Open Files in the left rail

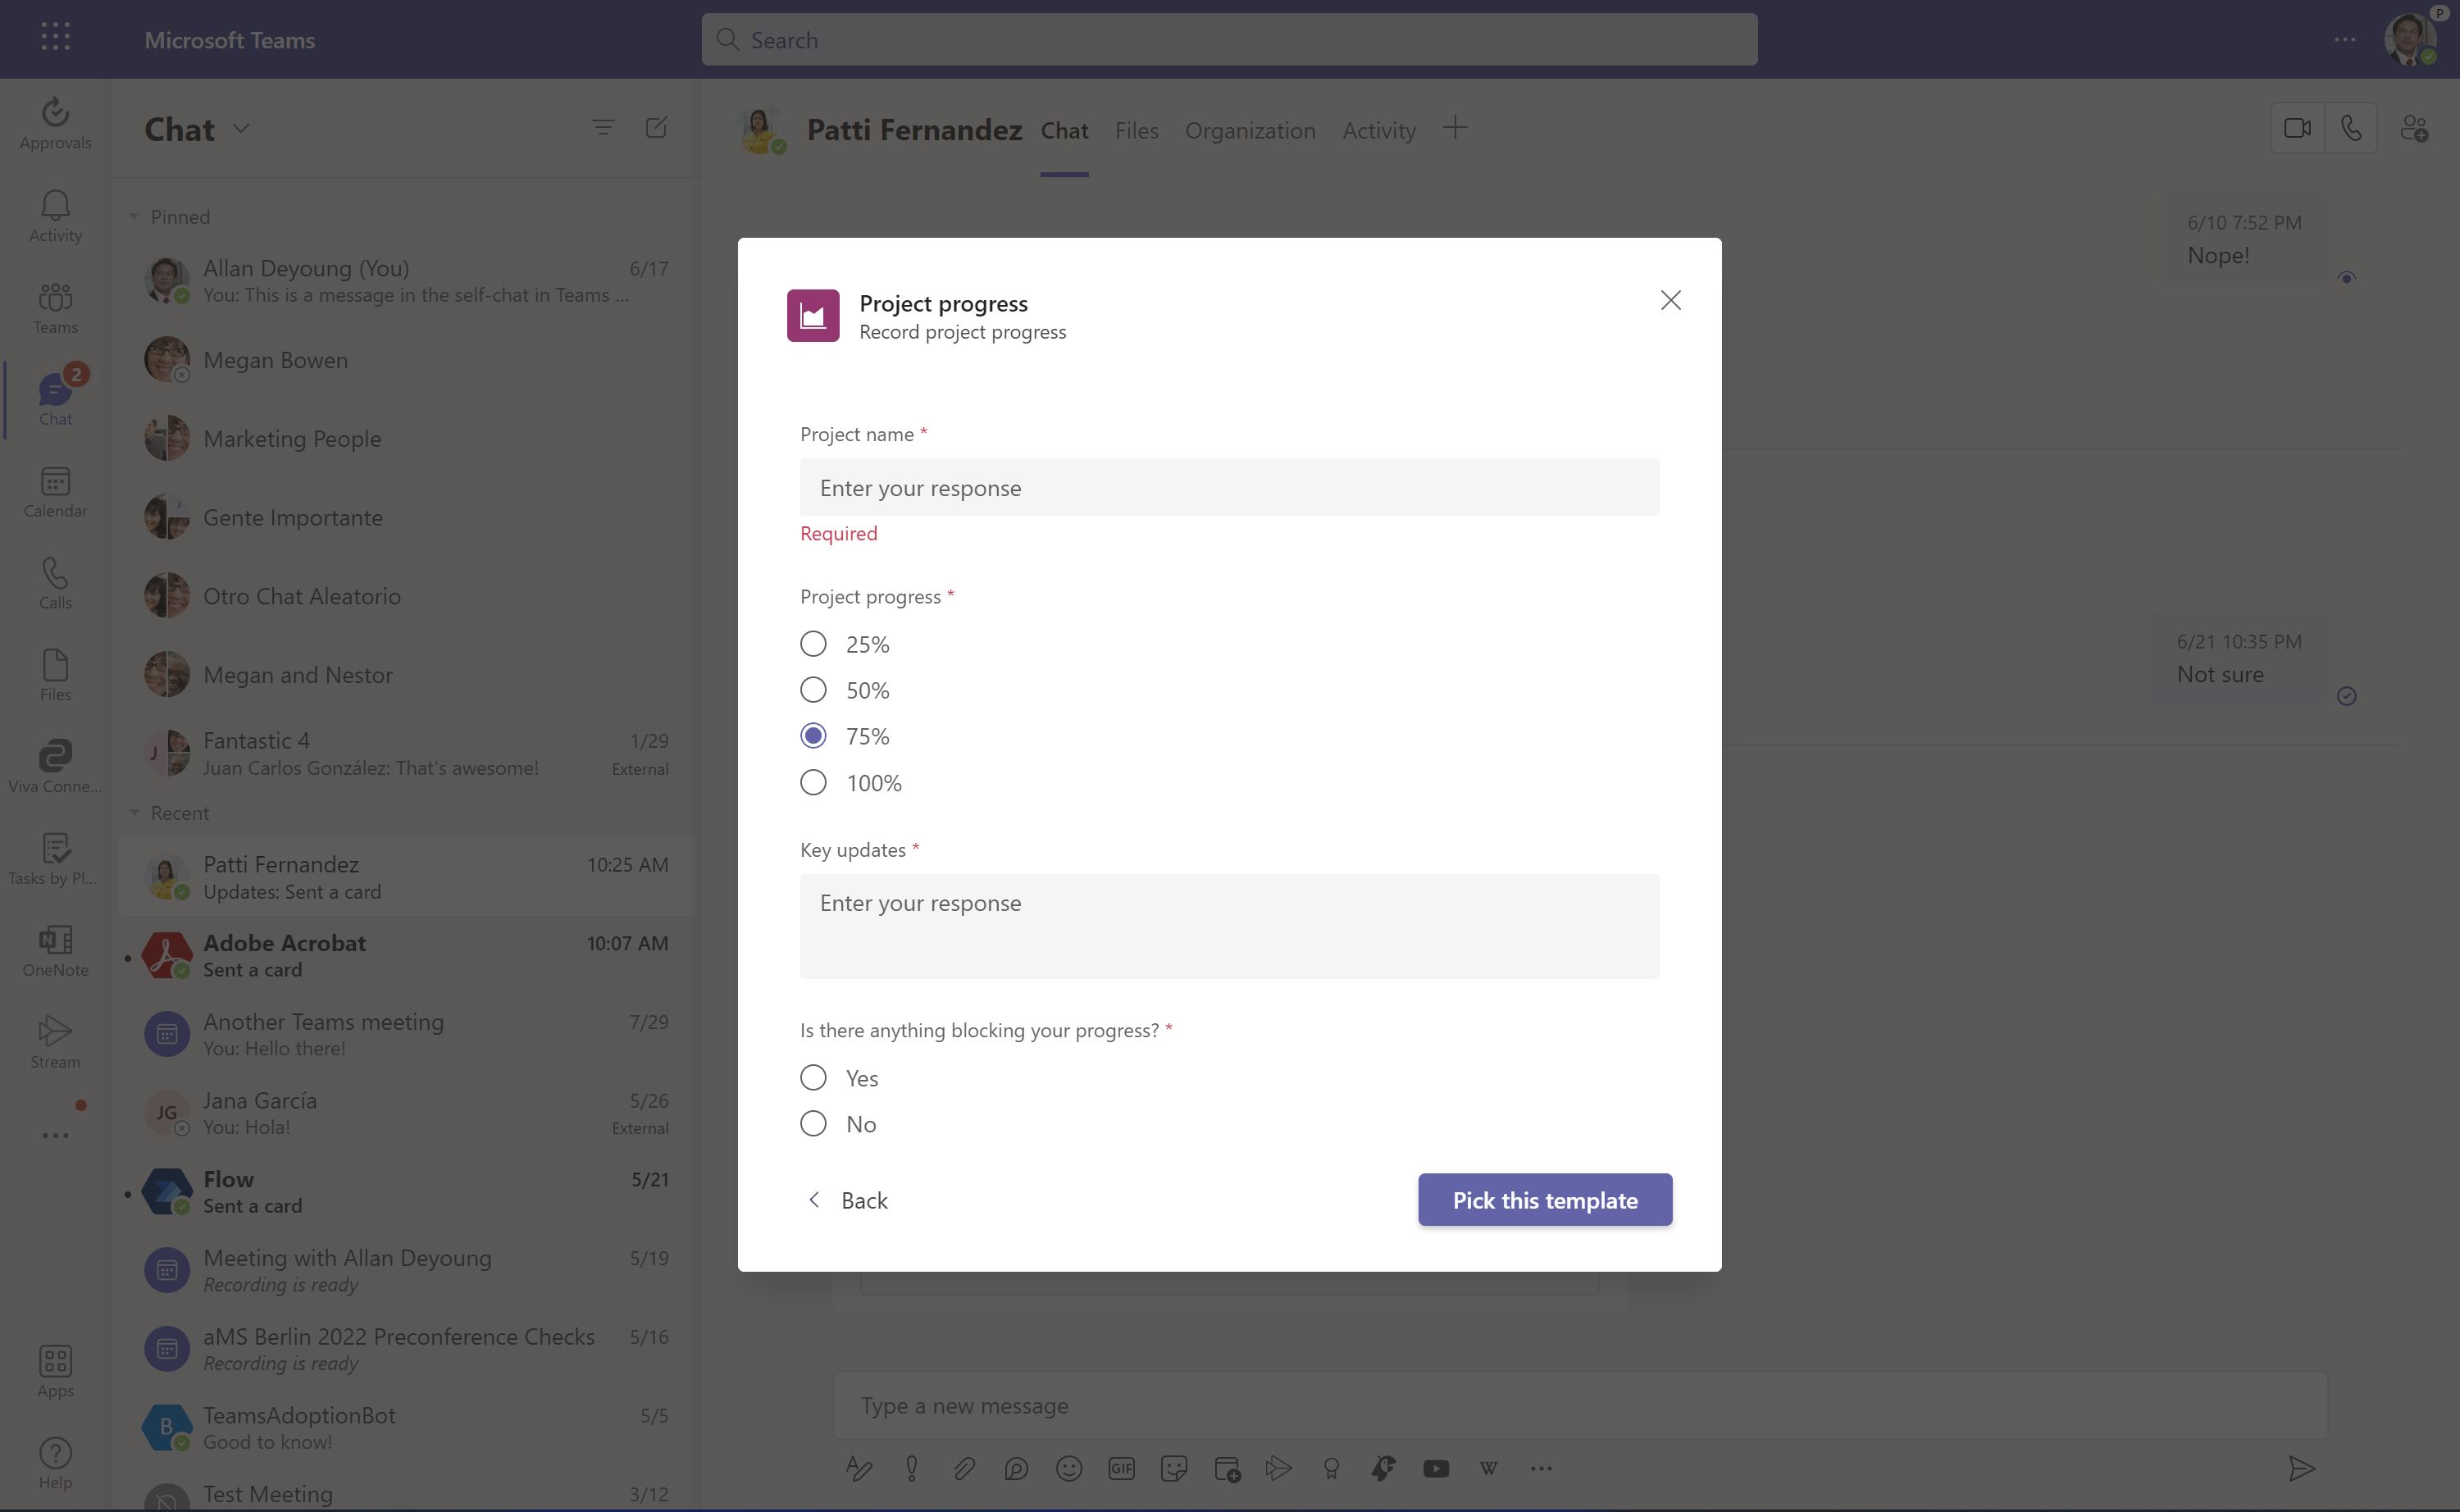(x=55, y=676)
